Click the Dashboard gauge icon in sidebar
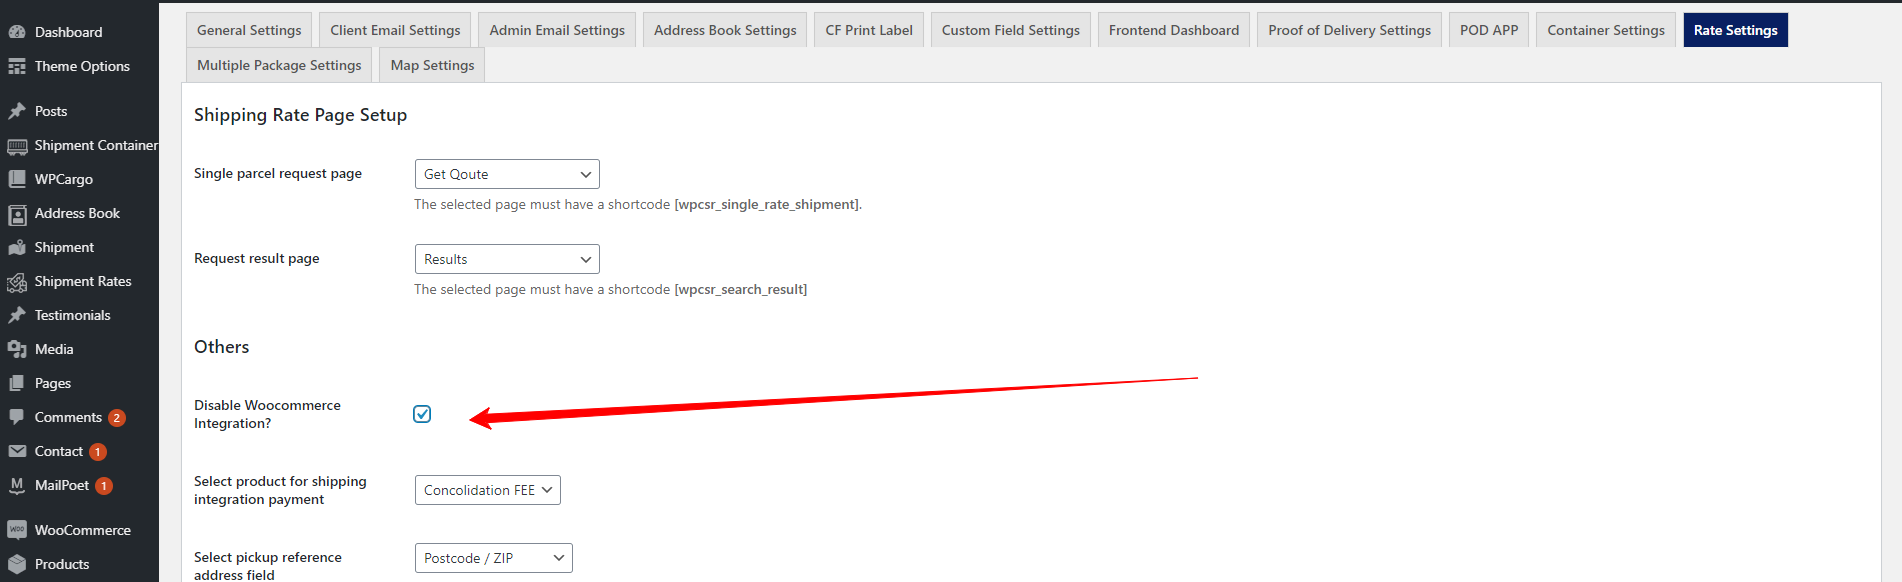 (x=17, y=32)
